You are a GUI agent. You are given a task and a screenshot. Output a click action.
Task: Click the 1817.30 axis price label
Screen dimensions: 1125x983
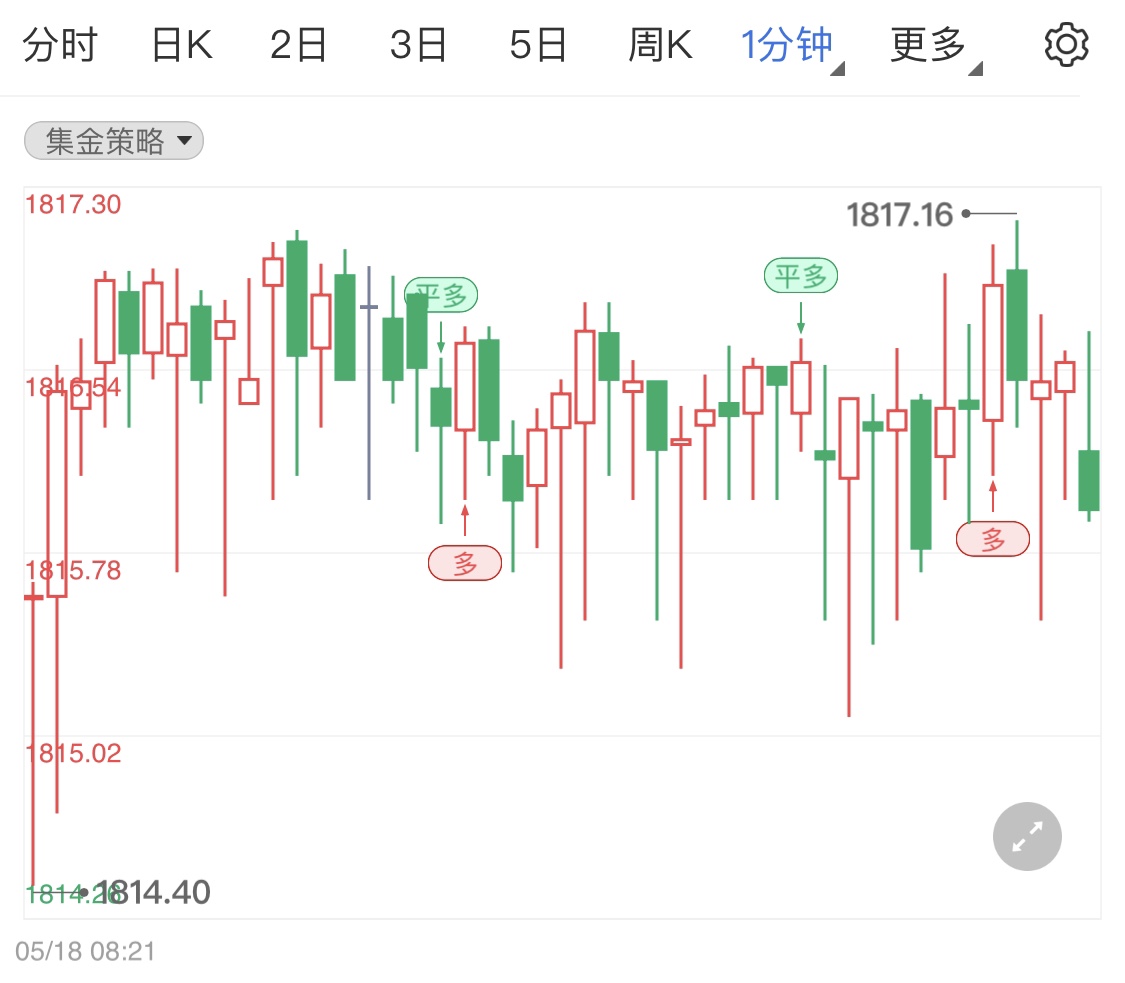pyautogui.click(x=73, y=203)
